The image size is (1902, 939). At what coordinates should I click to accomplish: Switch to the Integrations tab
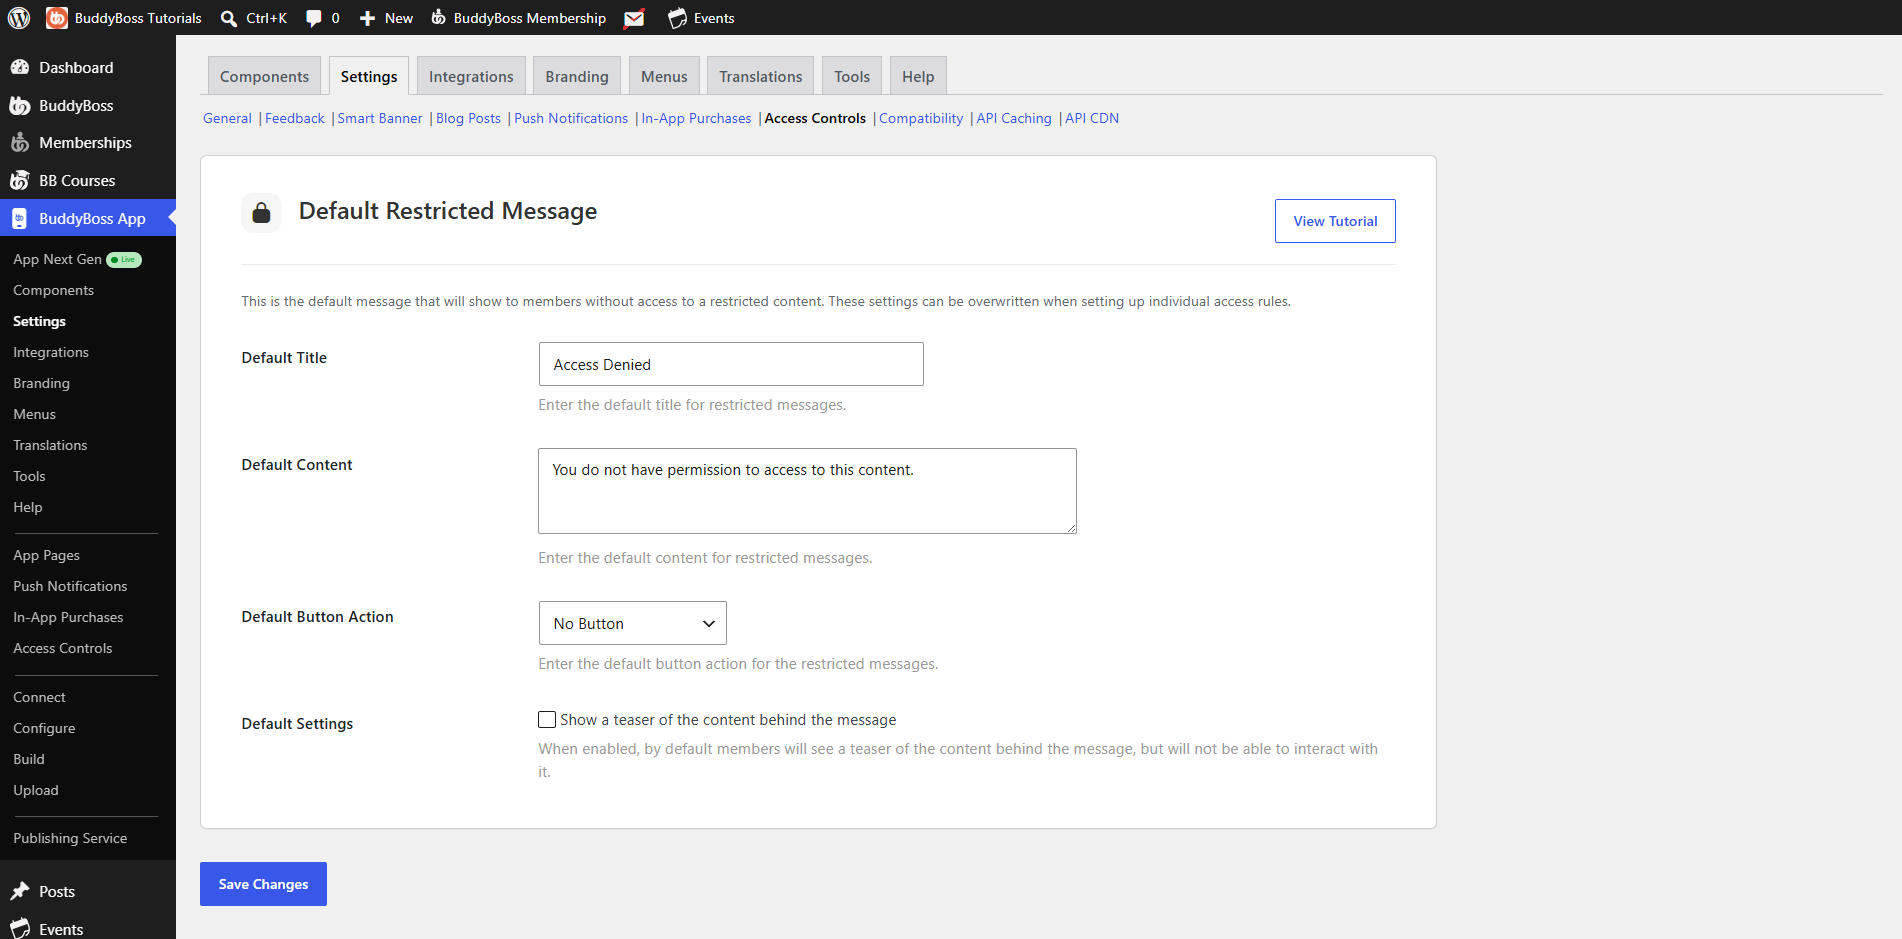coord(471,76)
